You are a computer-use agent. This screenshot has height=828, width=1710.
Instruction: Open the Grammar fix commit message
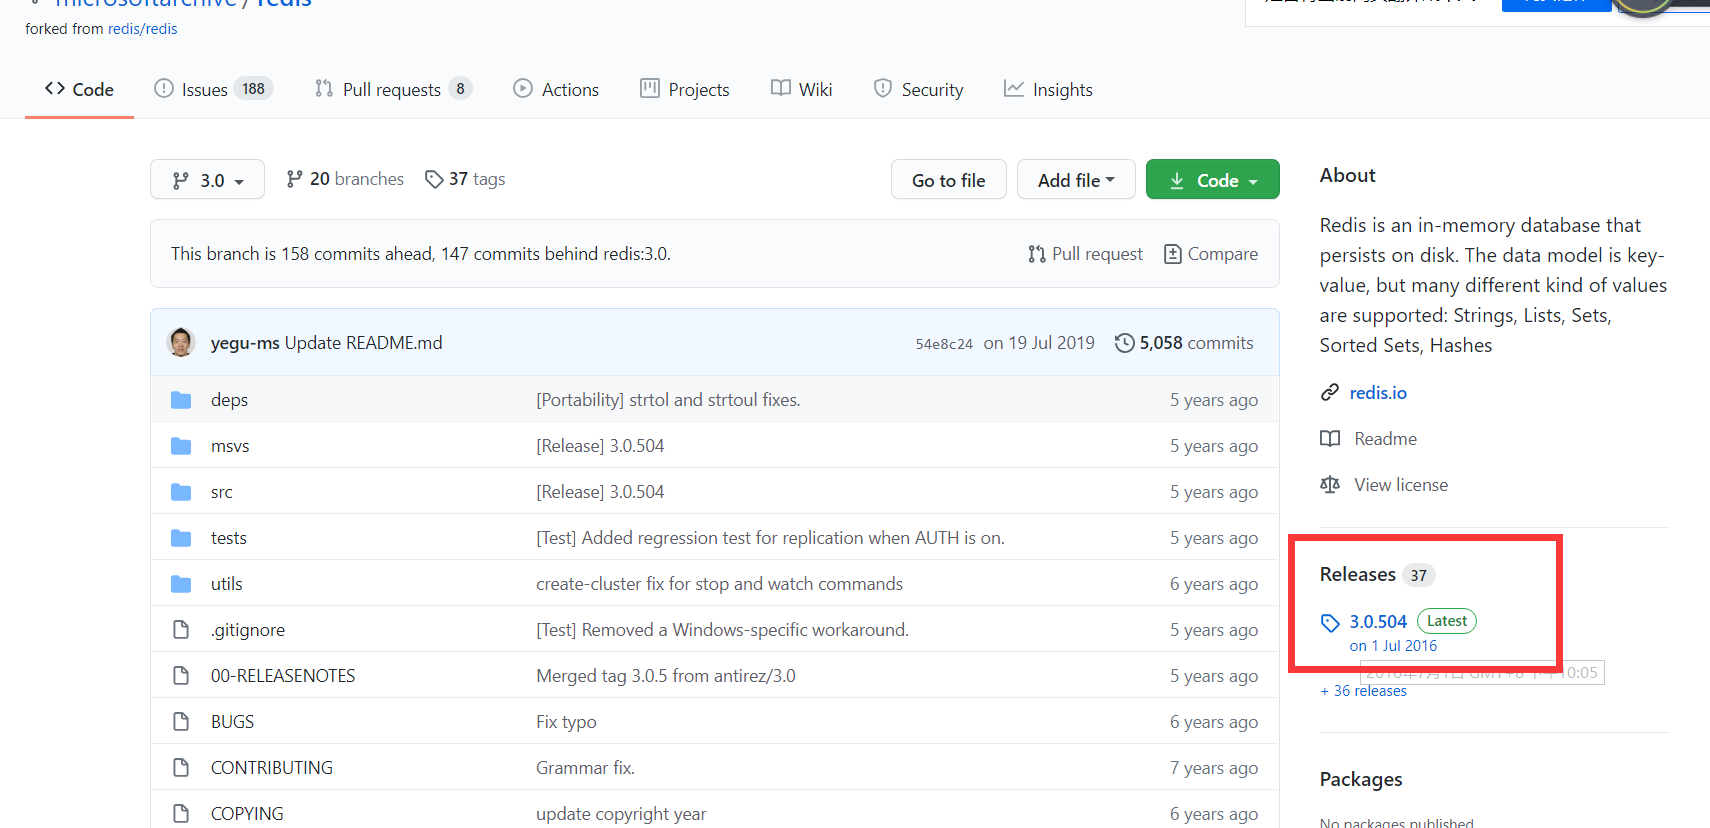(585, 768)
